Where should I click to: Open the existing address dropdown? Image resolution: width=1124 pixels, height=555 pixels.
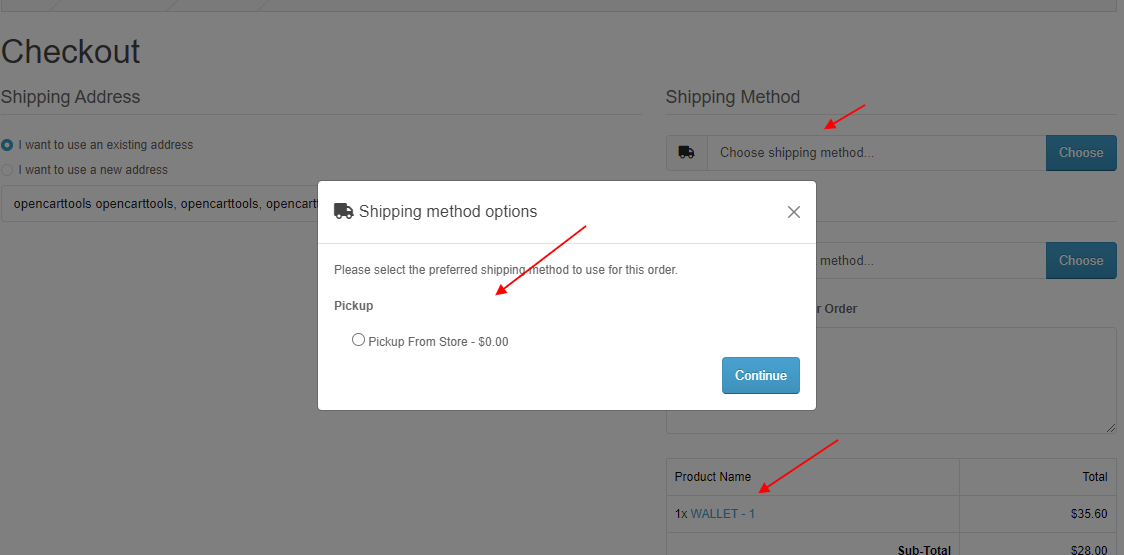(159, 204)
